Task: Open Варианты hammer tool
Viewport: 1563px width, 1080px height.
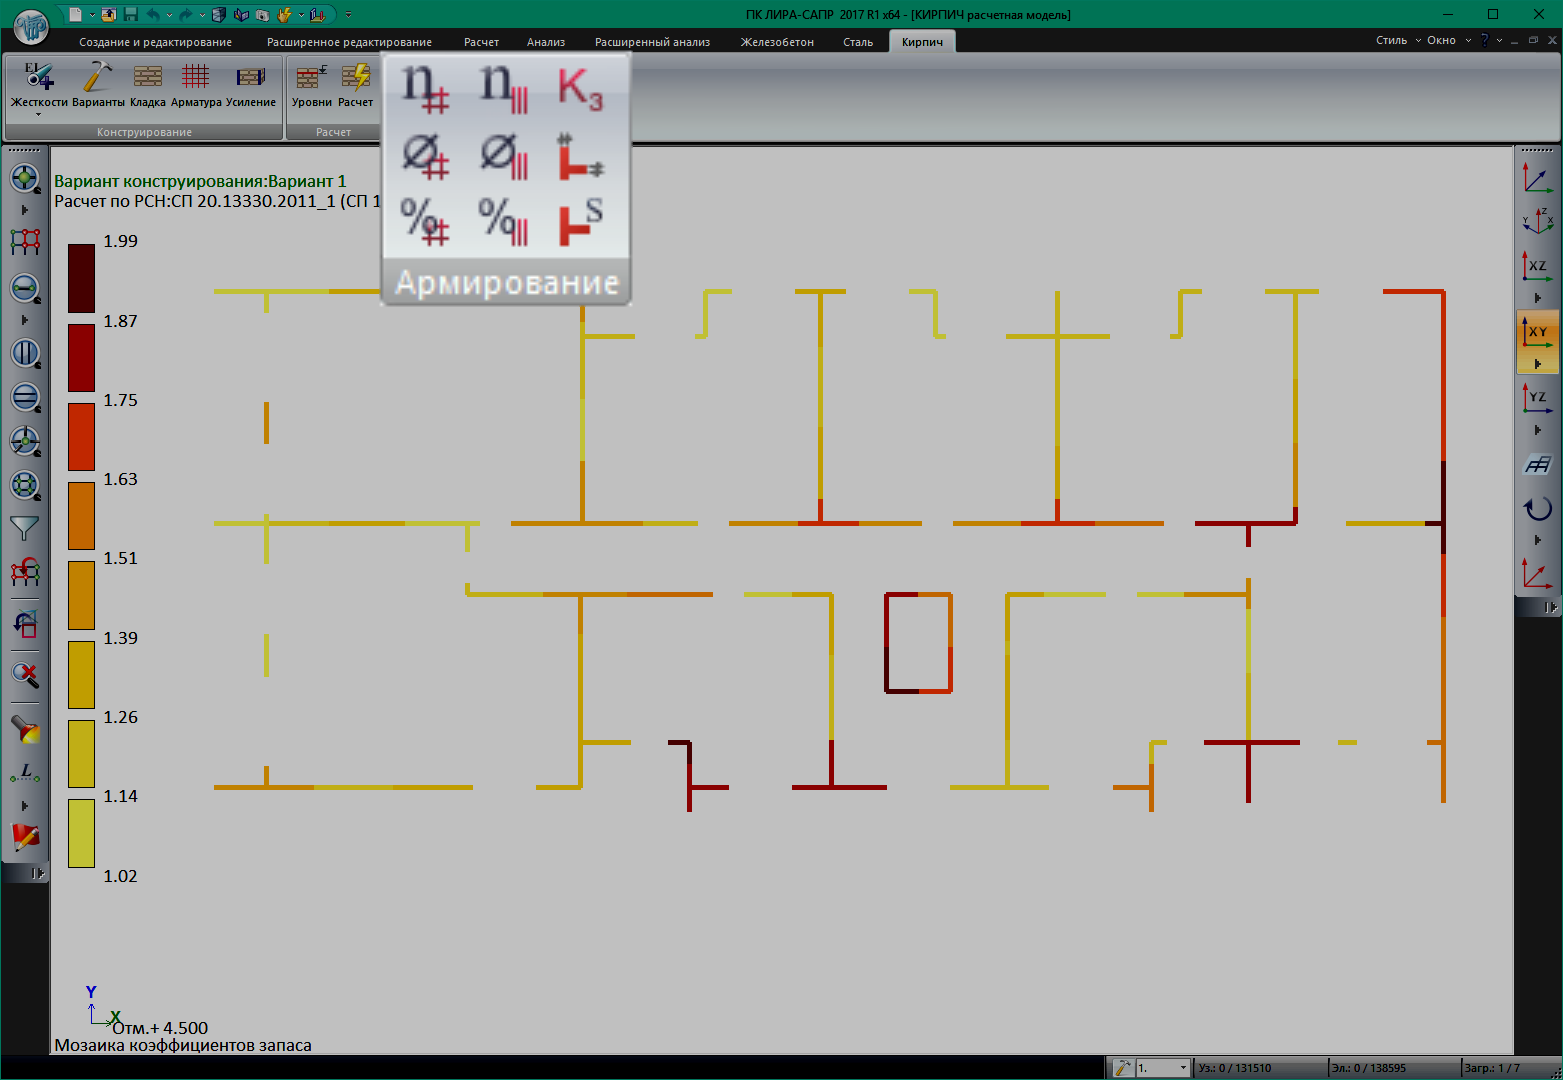Action: 98,85
